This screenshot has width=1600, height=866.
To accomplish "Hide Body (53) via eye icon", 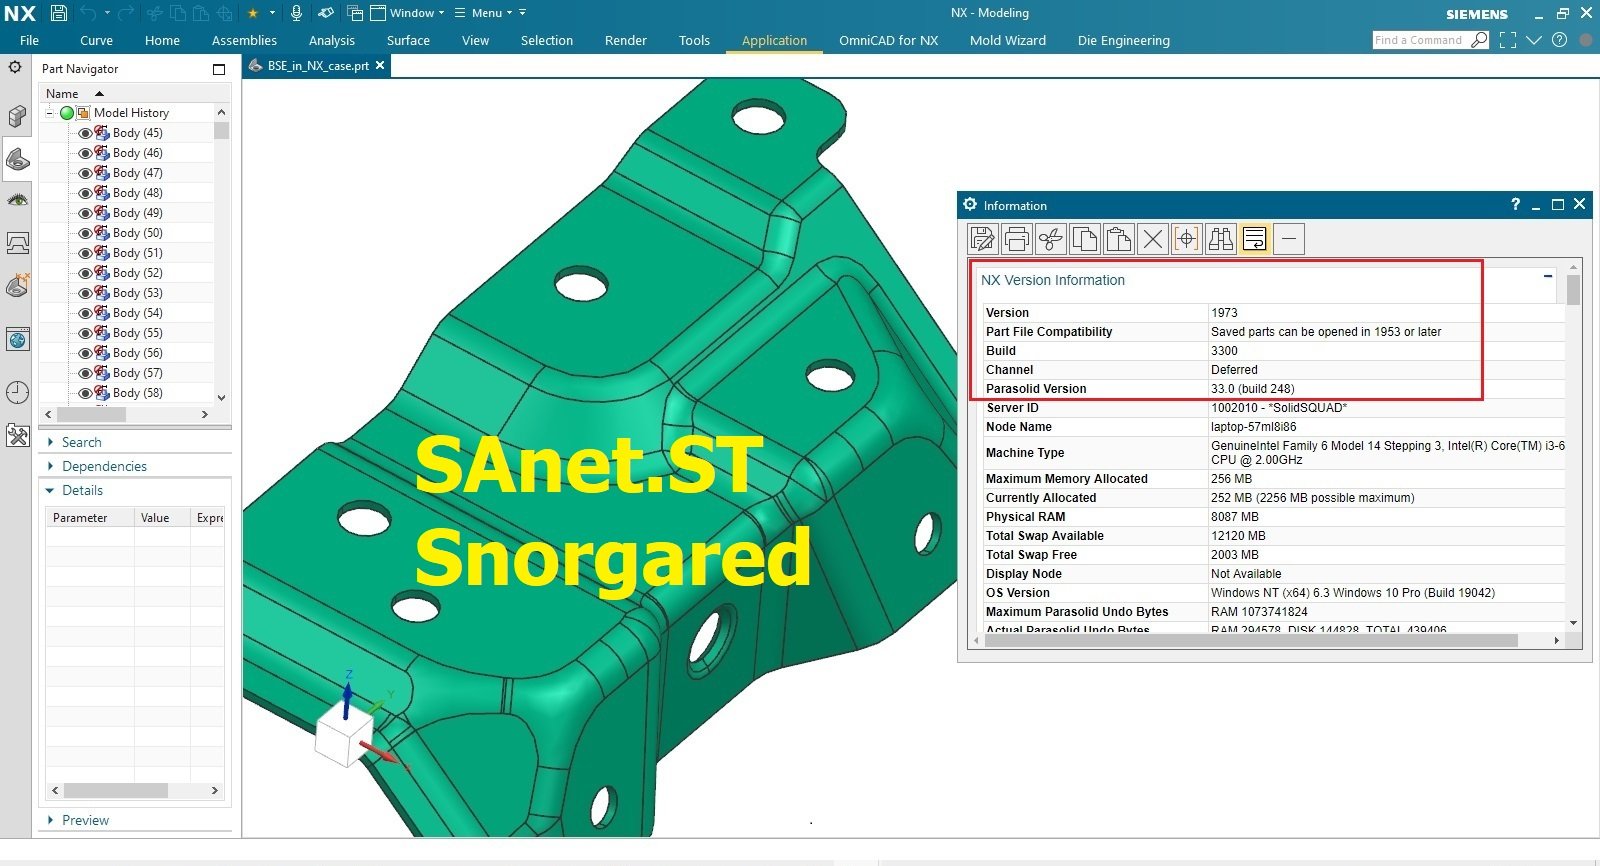I will tap(85, 293).
